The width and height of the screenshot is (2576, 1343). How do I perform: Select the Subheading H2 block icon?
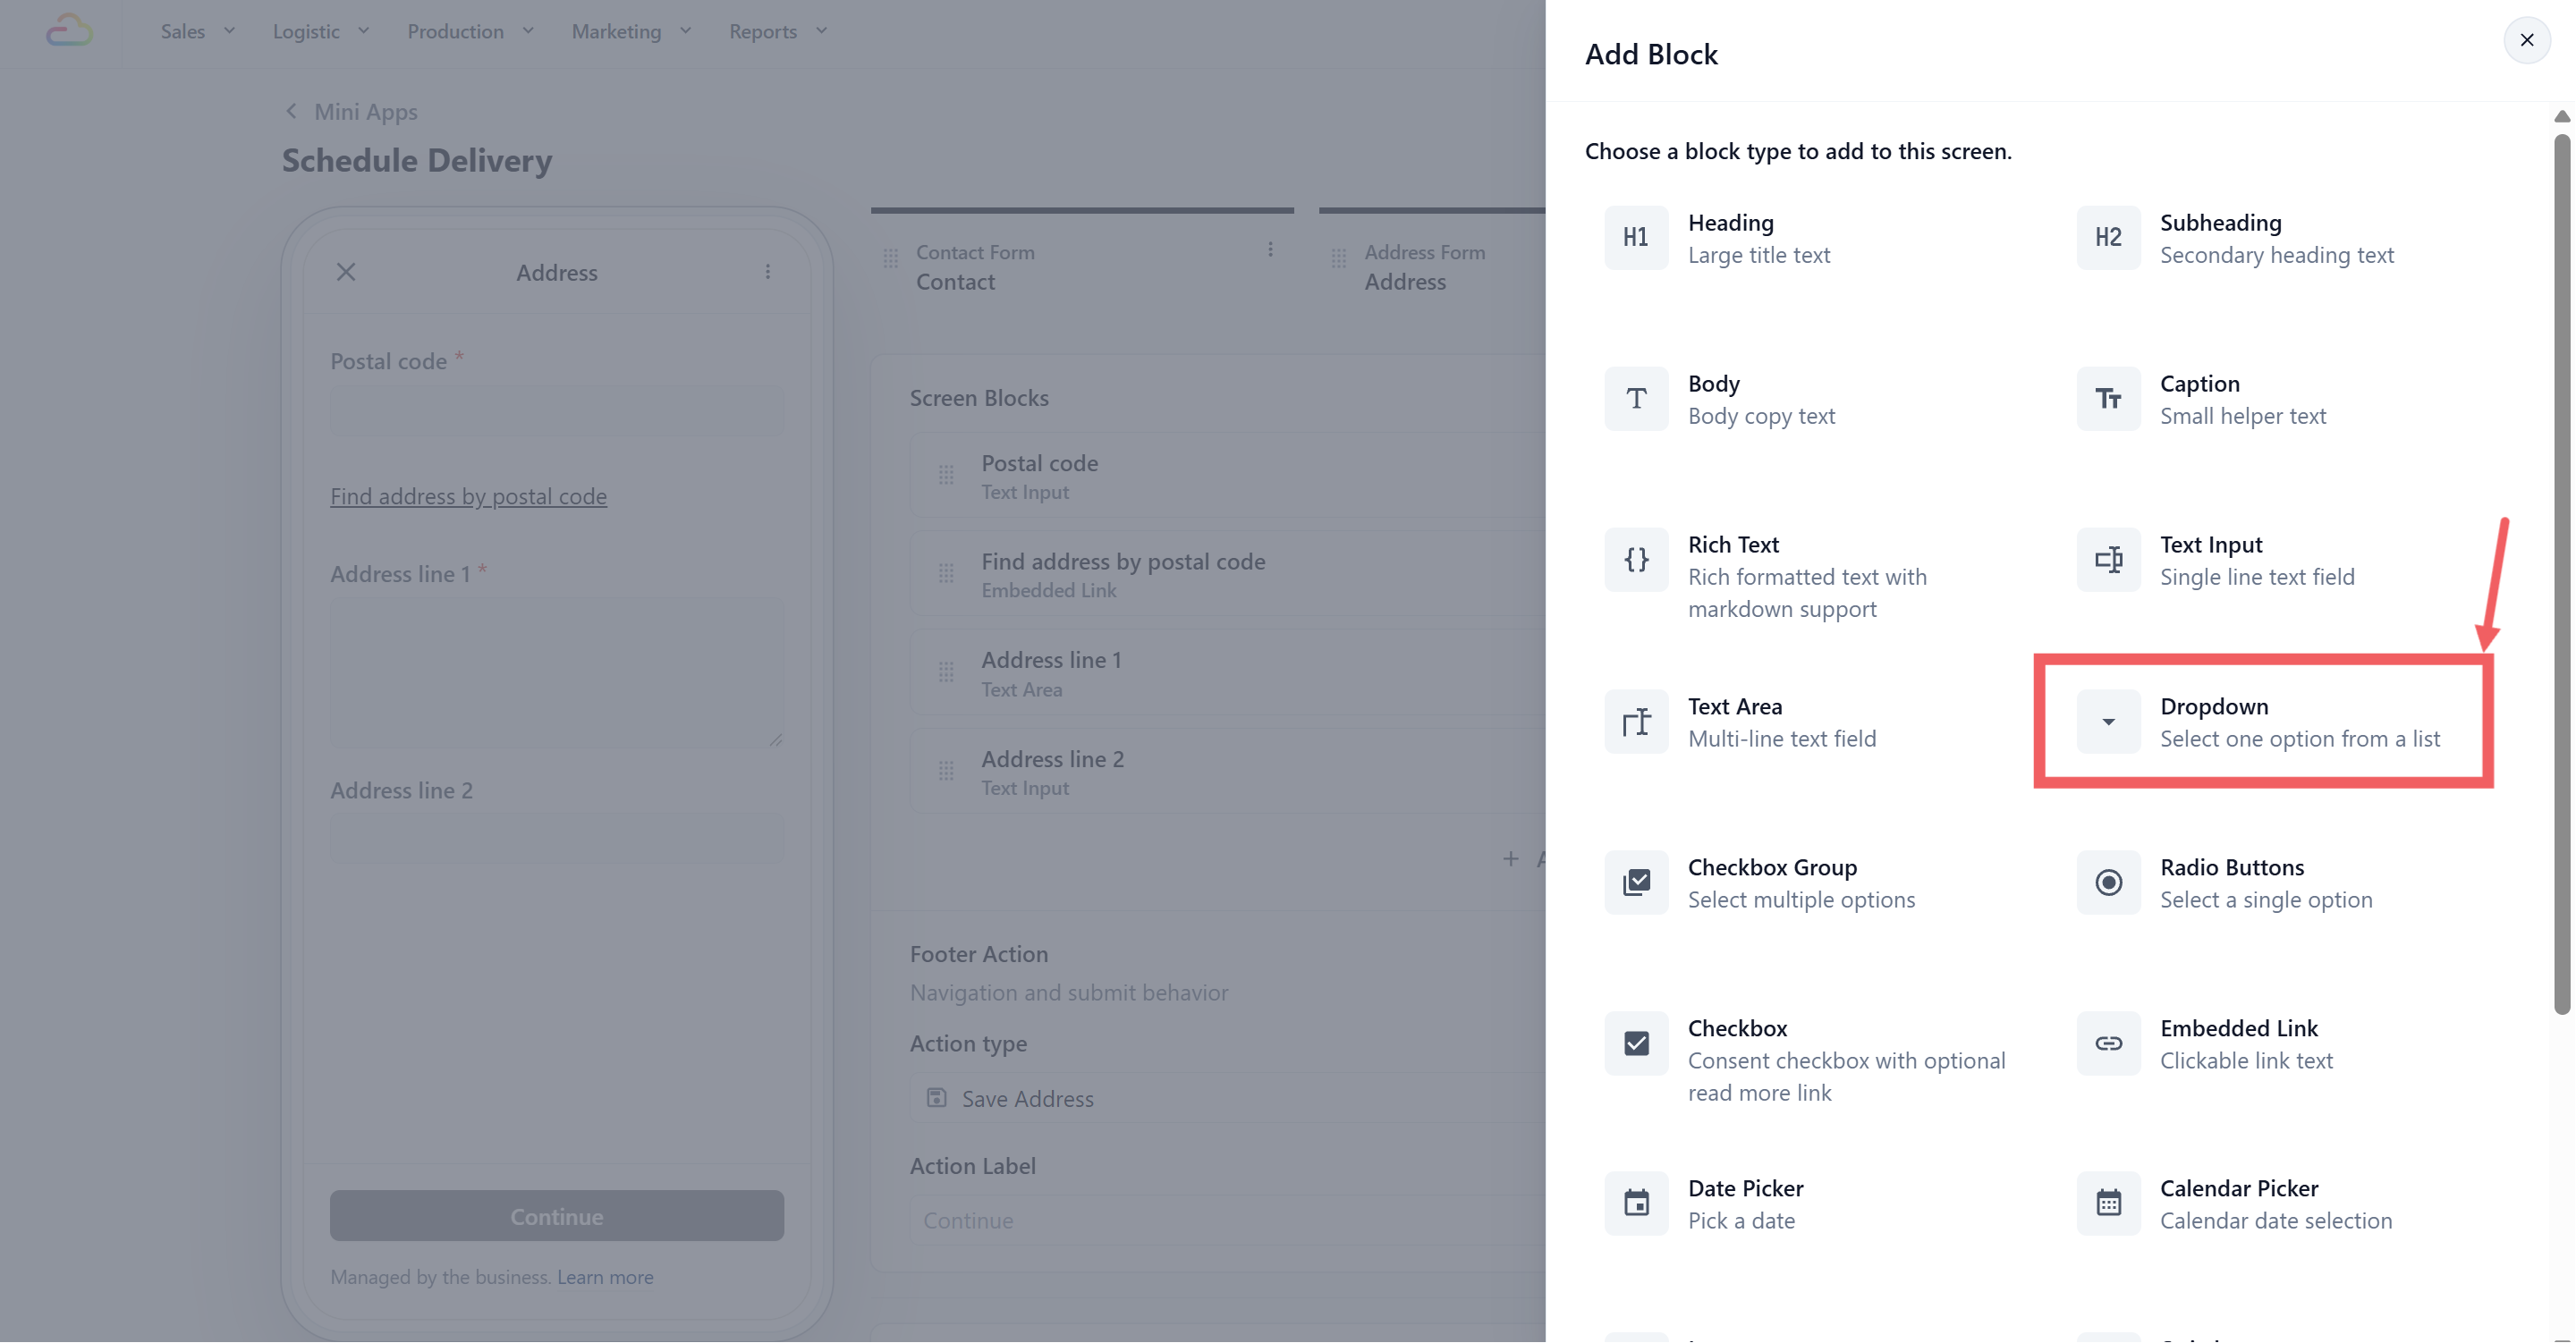click(2108, 238)
